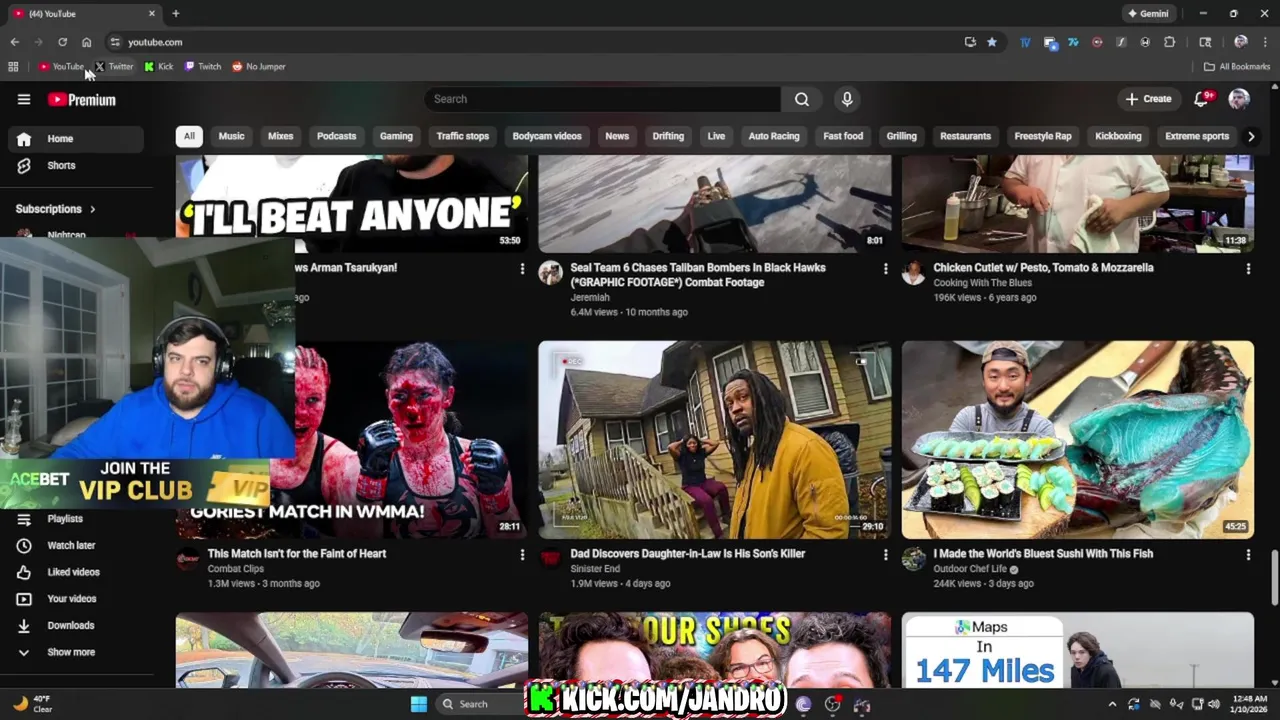Open options for the Dad Discovers video

[885, 554]
